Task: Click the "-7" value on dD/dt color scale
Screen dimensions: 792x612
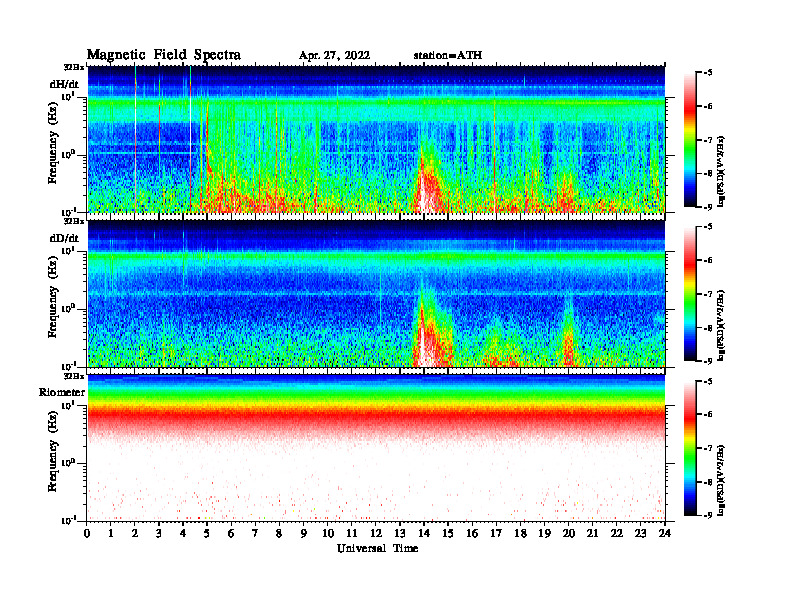Action: click(708, 294)
